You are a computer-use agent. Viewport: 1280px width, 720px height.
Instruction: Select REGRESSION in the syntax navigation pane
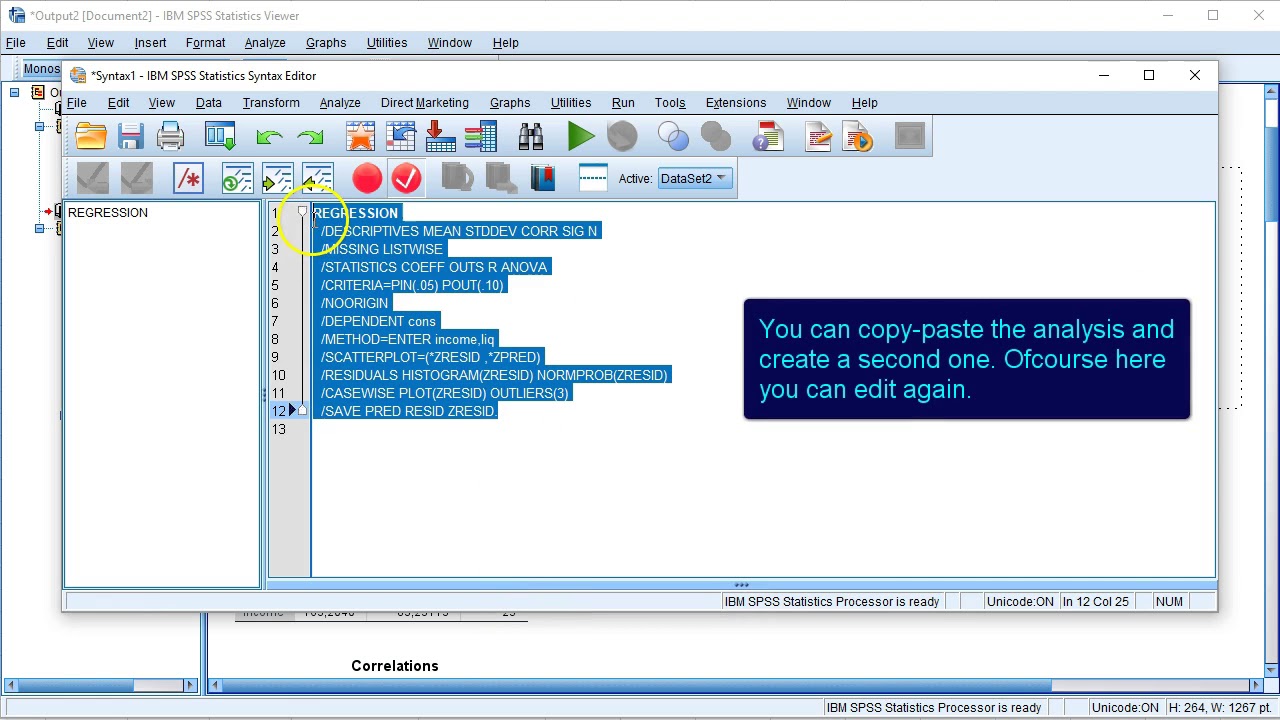point(108,213)
